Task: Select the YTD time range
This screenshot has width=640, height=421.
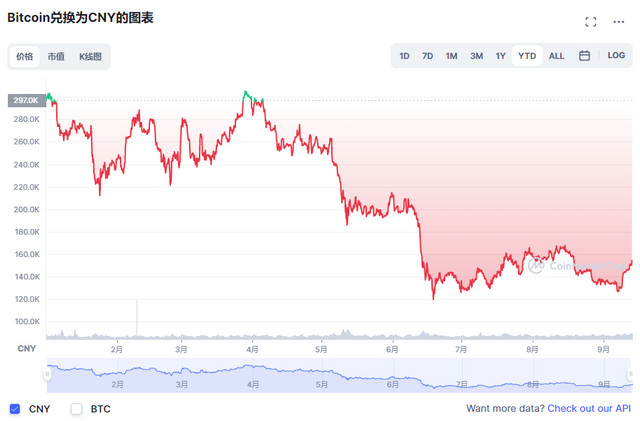Action: click(527, 56)
